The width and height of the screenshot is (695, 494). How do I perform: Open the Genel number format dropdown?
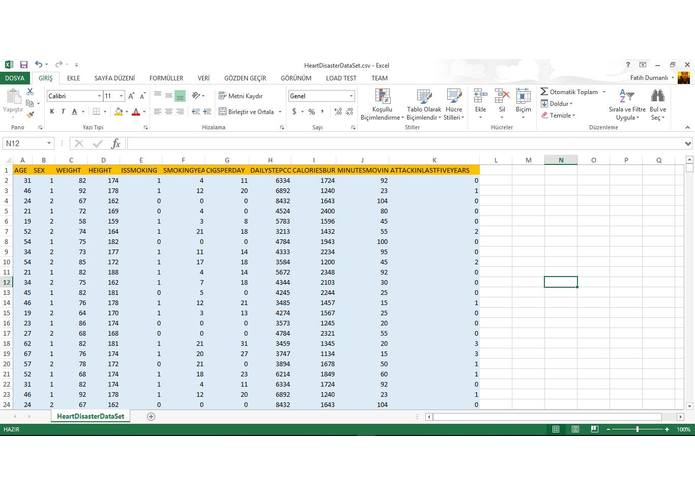coord(351,96)
